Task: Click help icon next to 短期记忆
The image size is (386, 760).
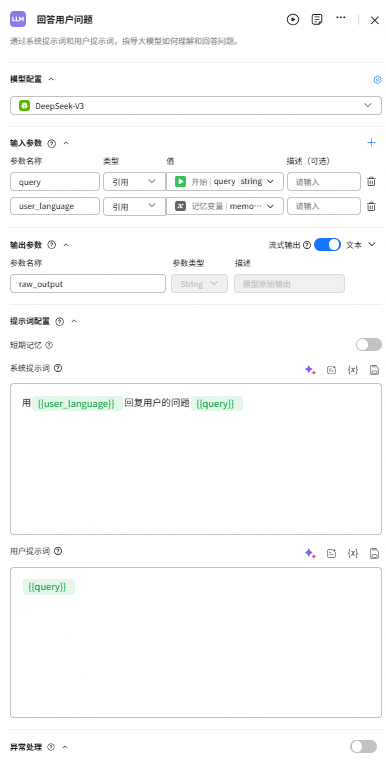Action: 48,346
